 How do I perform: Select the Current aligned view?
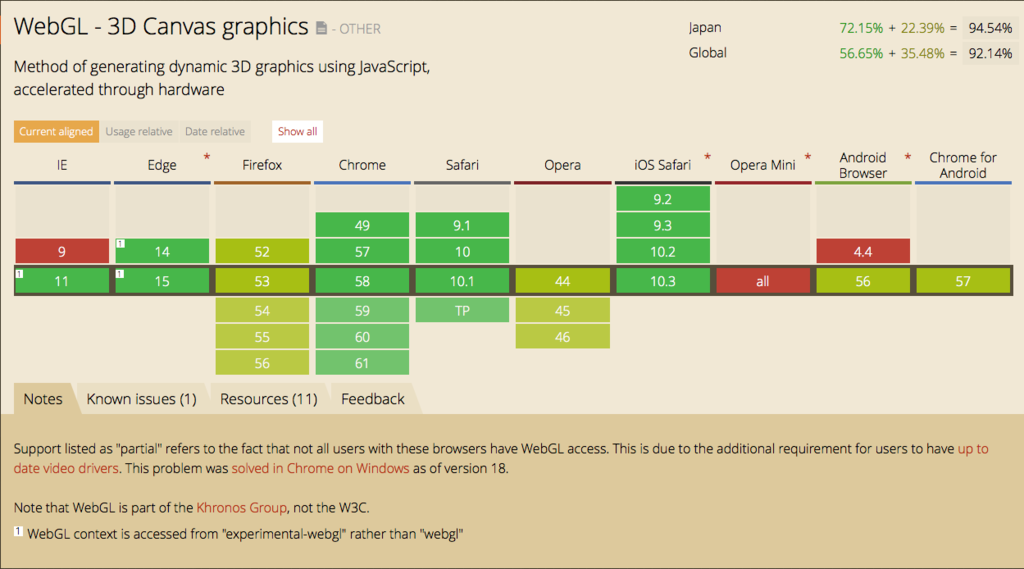[56, 131]
